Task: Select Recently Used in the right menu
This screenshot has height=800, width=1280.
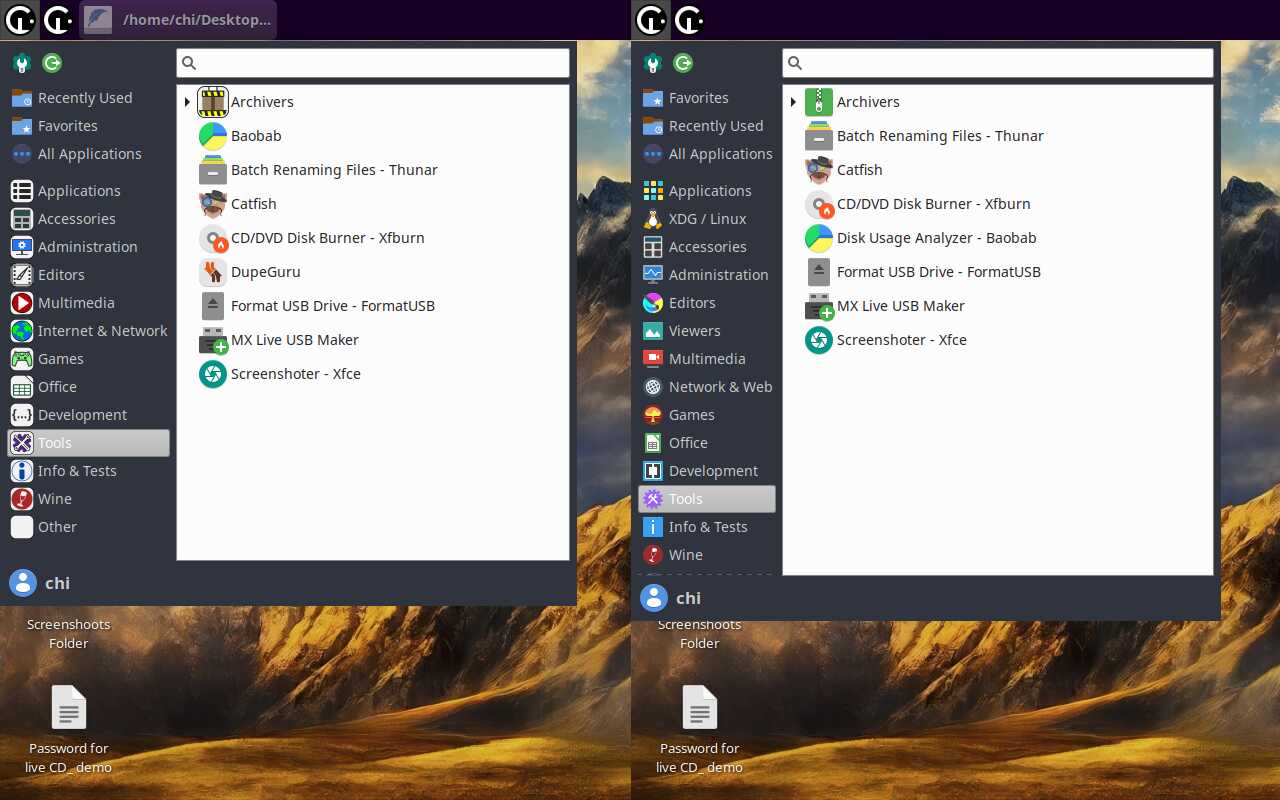Action: coord(707,126)
